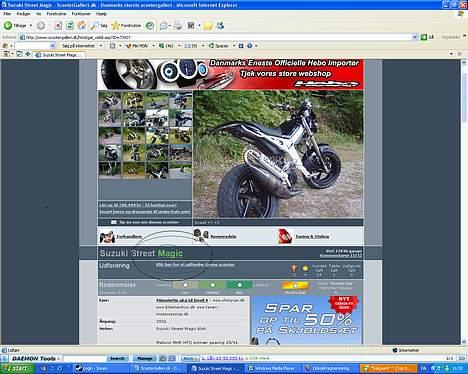Click the green Gå go button
This screenshot has height=374, width=468.
point(427,37)
